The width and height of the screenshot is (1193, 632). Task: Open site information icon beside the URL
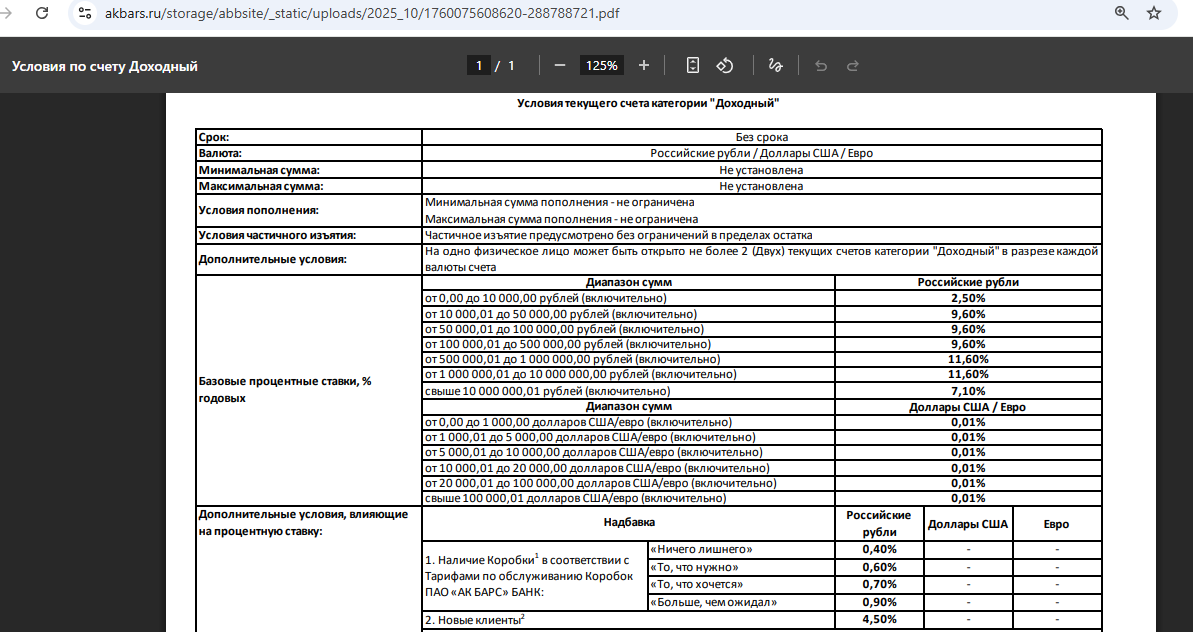tap(85, 13)
